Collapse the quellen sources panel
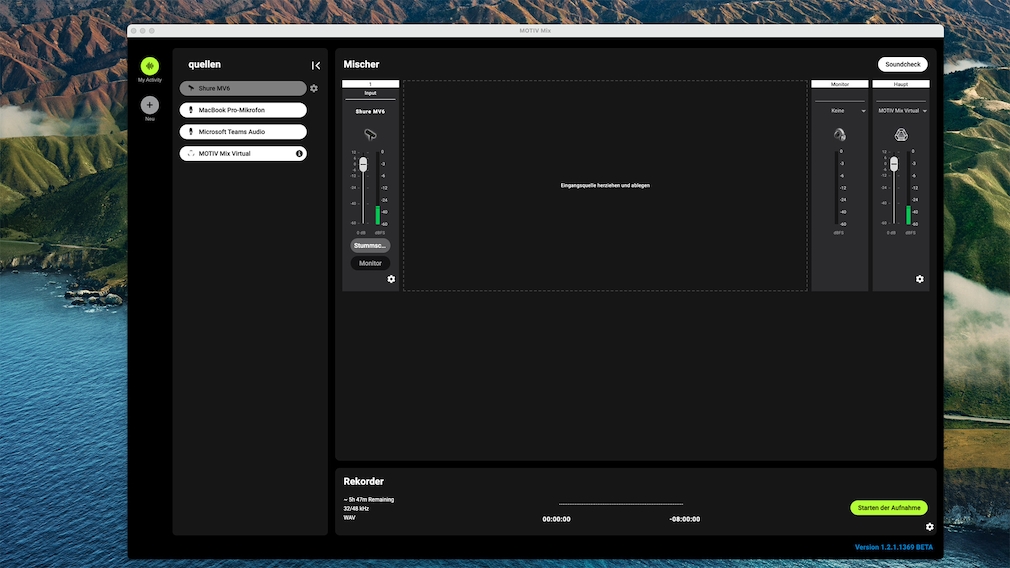 (x=316, y=65)
